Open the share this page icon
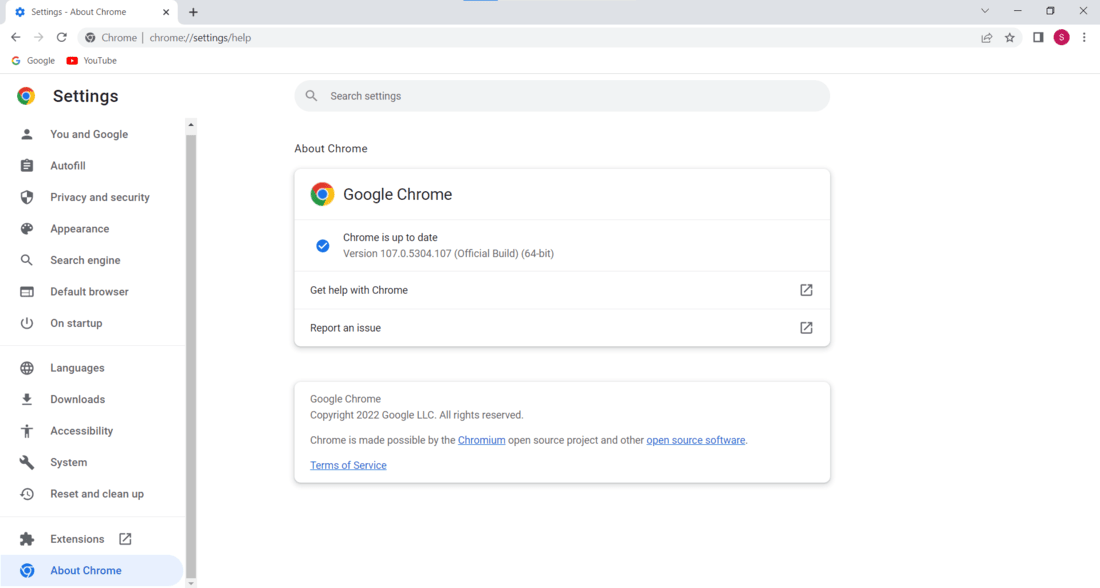Screen dimensions: 1100x588 (987, 38)
